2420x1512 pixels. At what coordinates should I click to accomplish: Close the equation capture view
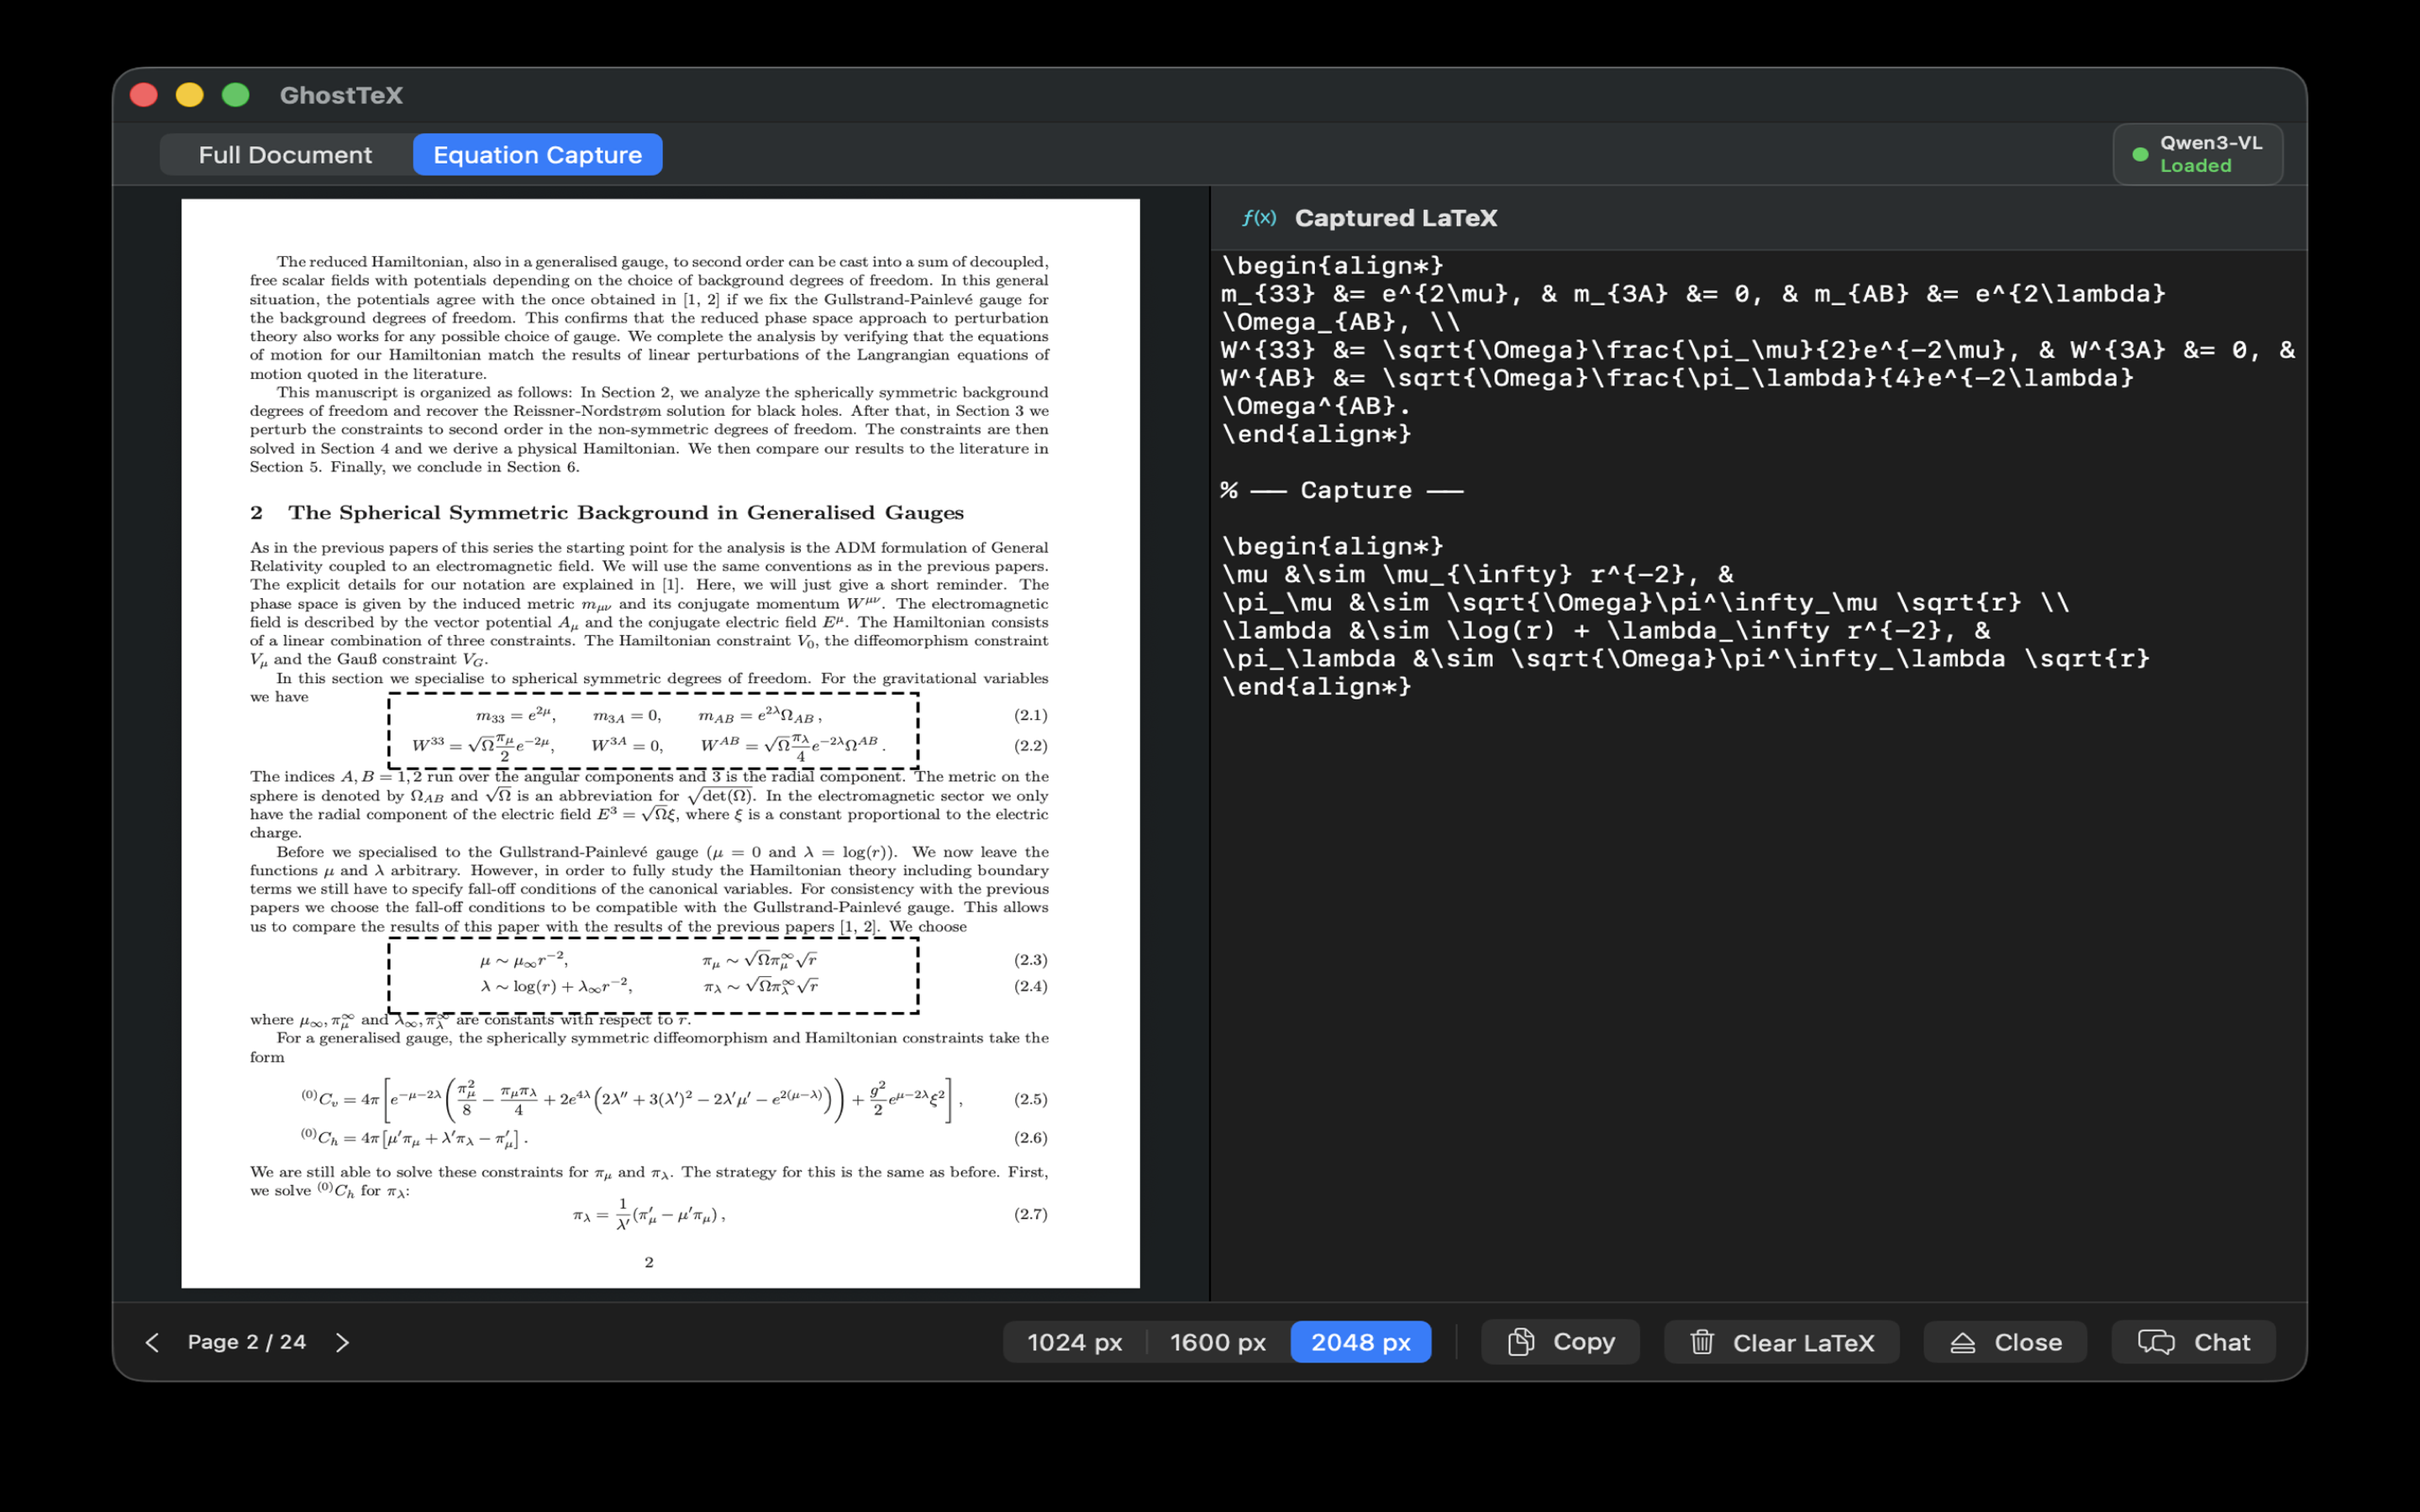2005,1342
